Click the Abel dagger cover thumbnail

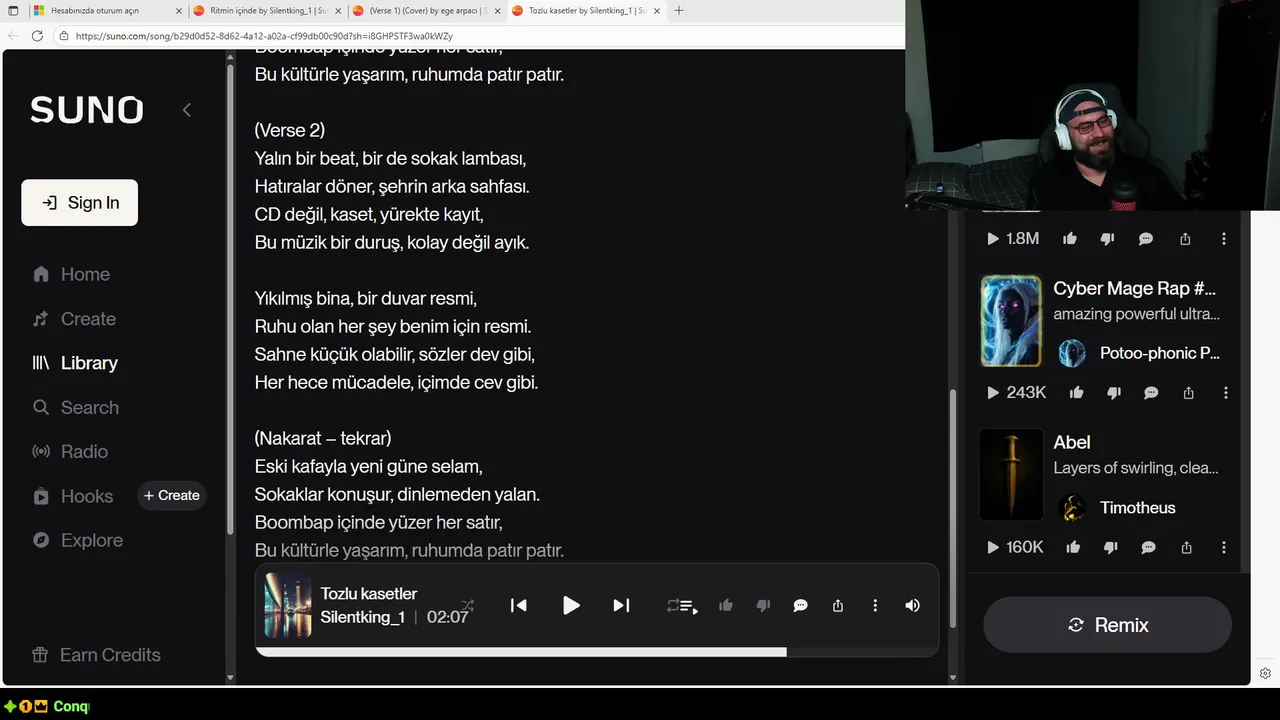point(1011,475)
